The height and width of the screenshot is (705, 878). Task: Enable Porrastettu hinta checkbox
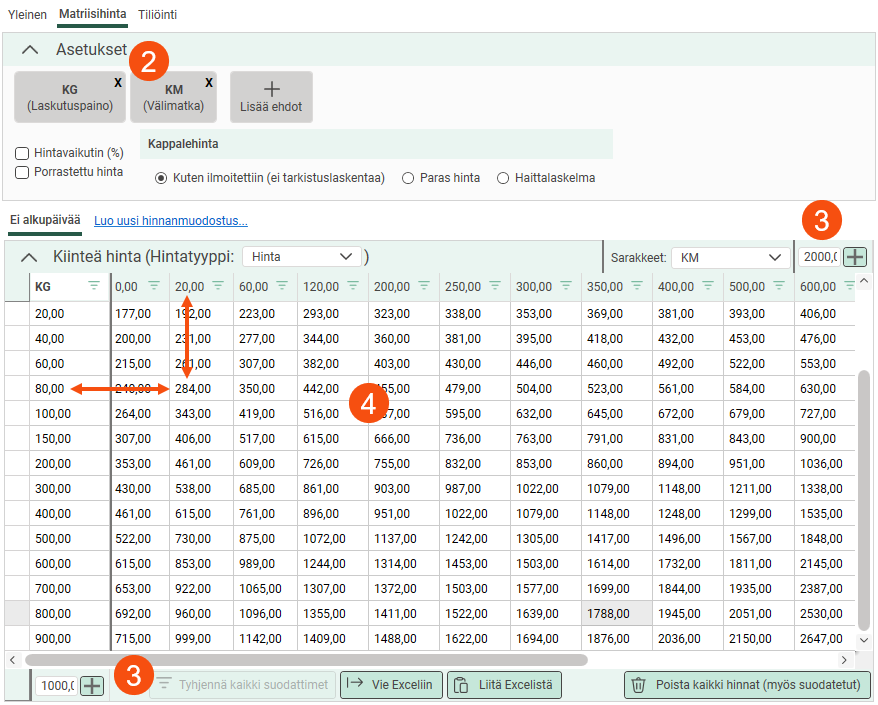pyautogui.click(x=22, y=172)
